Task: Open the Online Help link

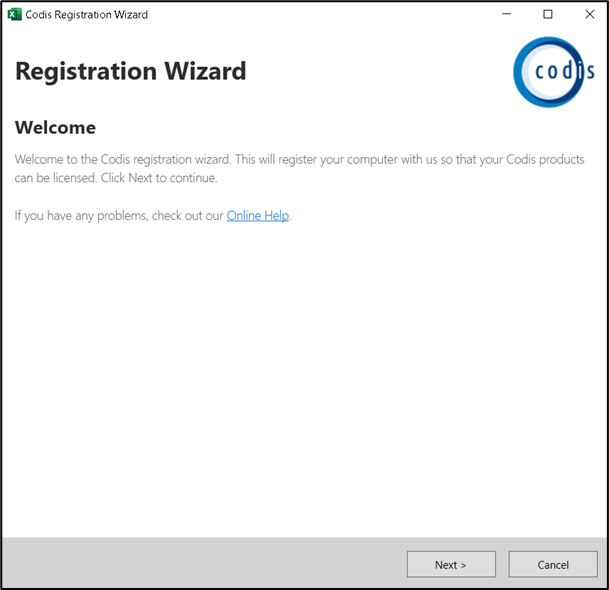Action: (x=258, y=215)
